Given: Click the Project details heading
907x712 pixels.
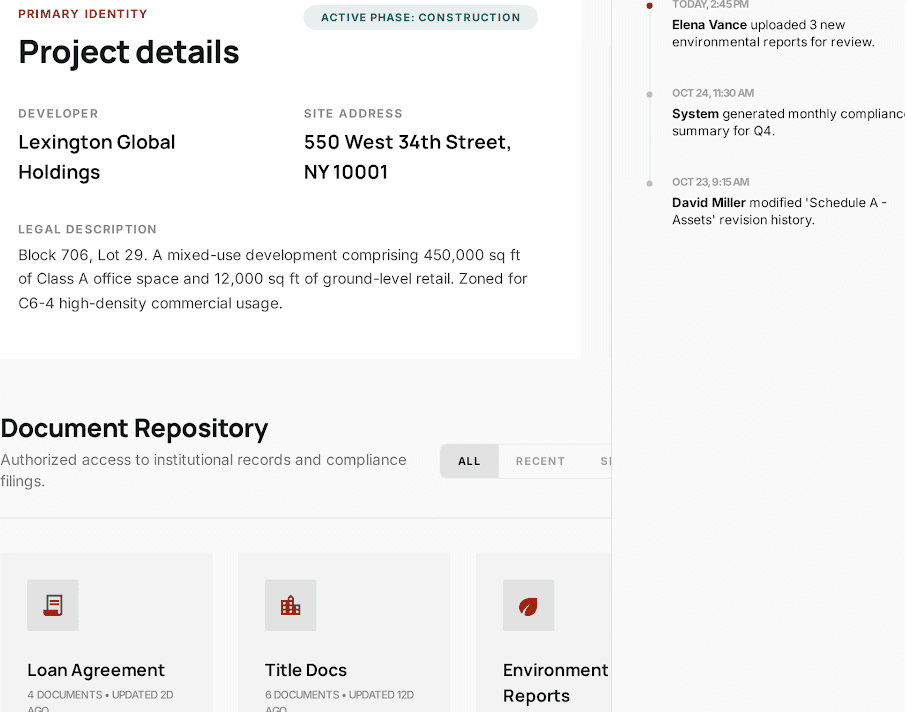Looking at the screenshot, I should 128,51.
